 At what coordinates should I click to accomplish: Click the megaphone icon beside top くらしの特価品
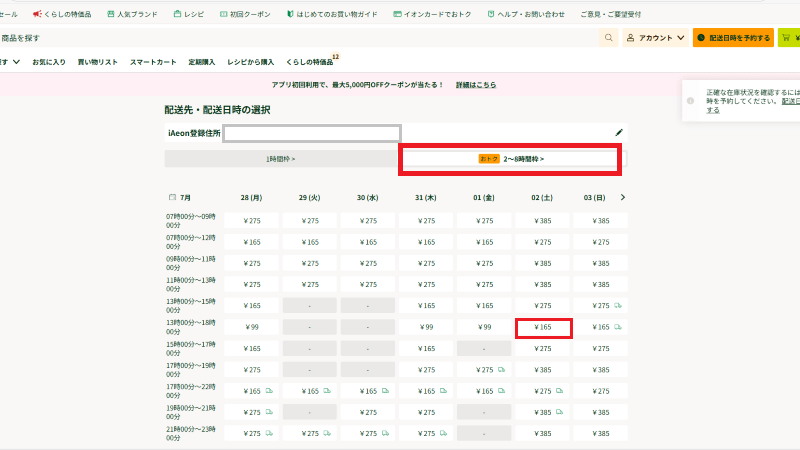pos(37,14)
